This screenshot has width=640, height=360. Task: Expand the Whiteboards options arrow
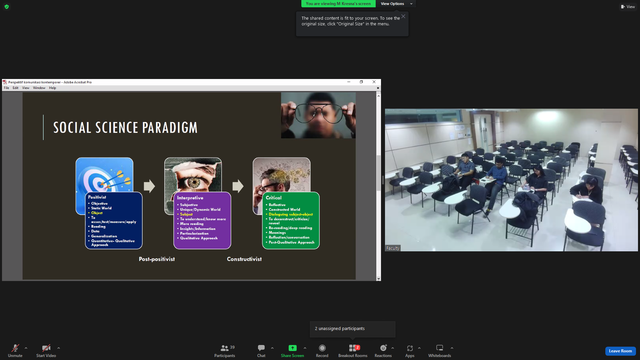click(x=452, y=348)
